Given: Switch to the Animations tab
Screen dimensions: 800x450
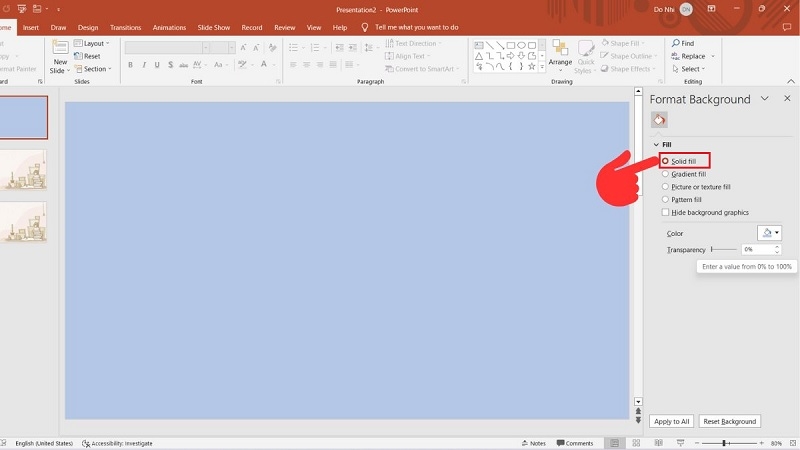Looking at the screenshot, I should pyautogui.click(x=169, y=28).
